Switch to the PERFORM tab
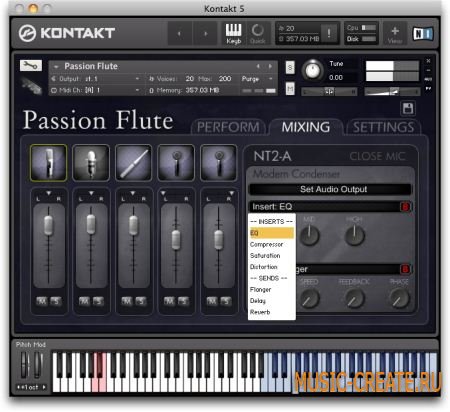 coord(228,127)
